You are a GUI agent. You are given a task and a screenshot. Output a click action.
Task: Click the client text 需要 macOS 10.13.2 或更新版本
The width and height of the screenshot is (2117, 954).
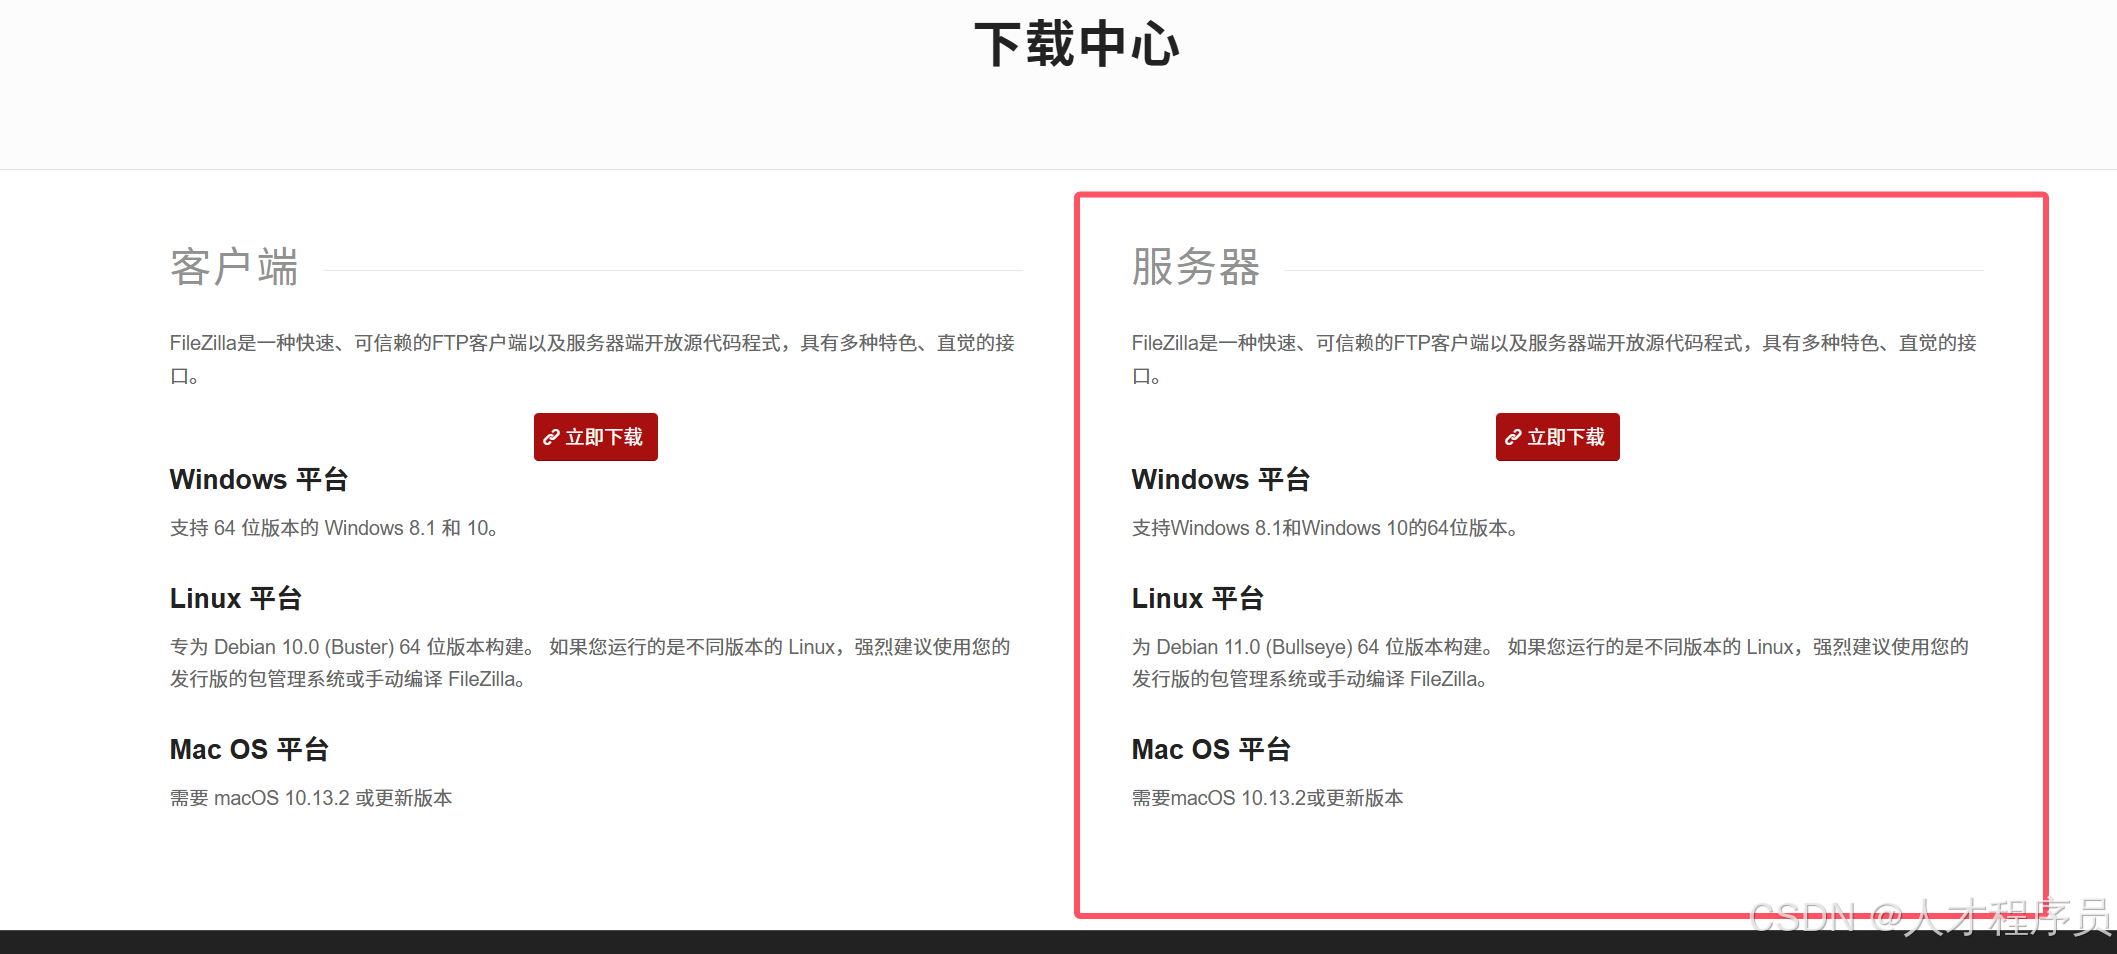click(x=311, y=798)
